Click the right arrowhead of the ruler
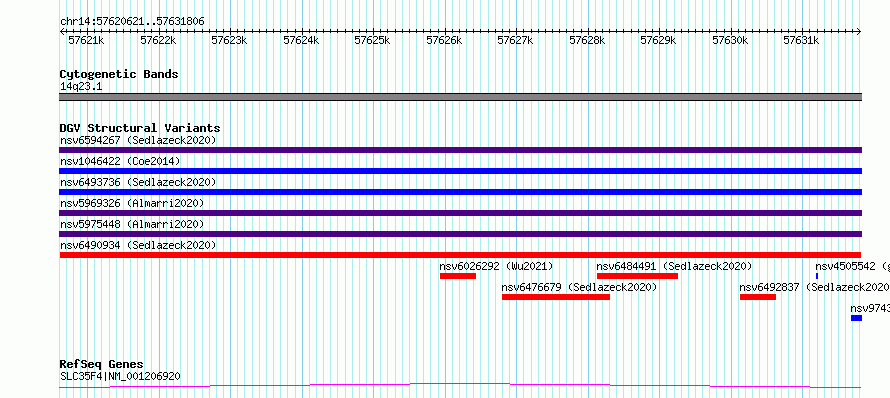This screenshot has width=890, height=398. tap(859, 32)
